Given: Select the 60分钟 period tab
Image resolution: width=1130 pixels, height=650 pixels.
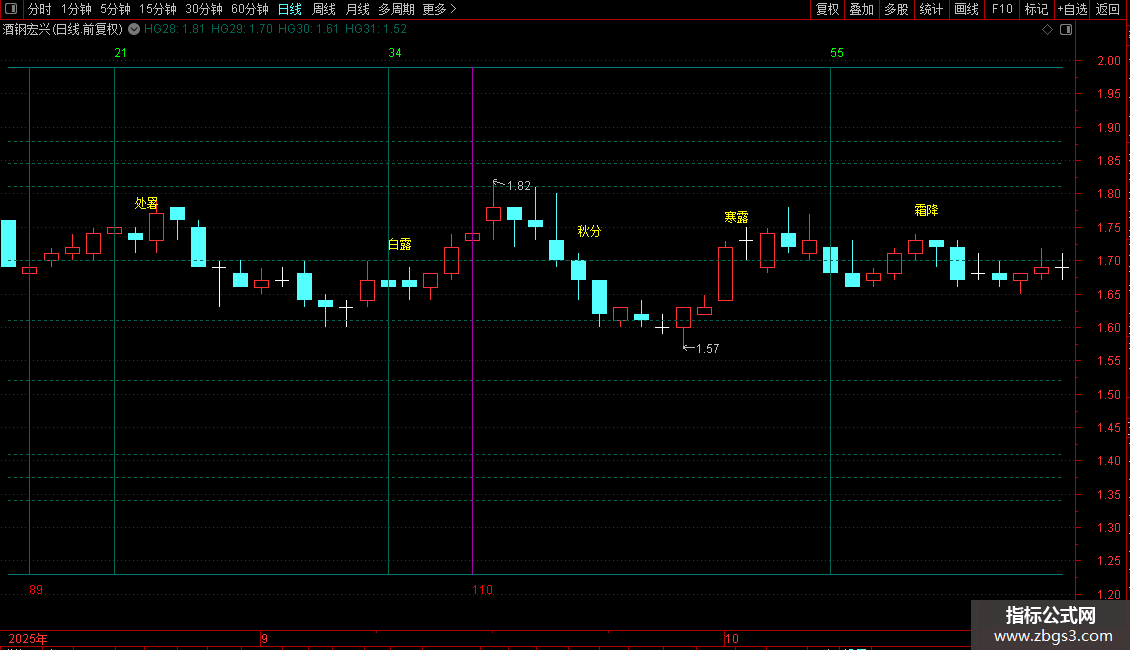Looking at the screenshot, I should click(x=250, y=9).
